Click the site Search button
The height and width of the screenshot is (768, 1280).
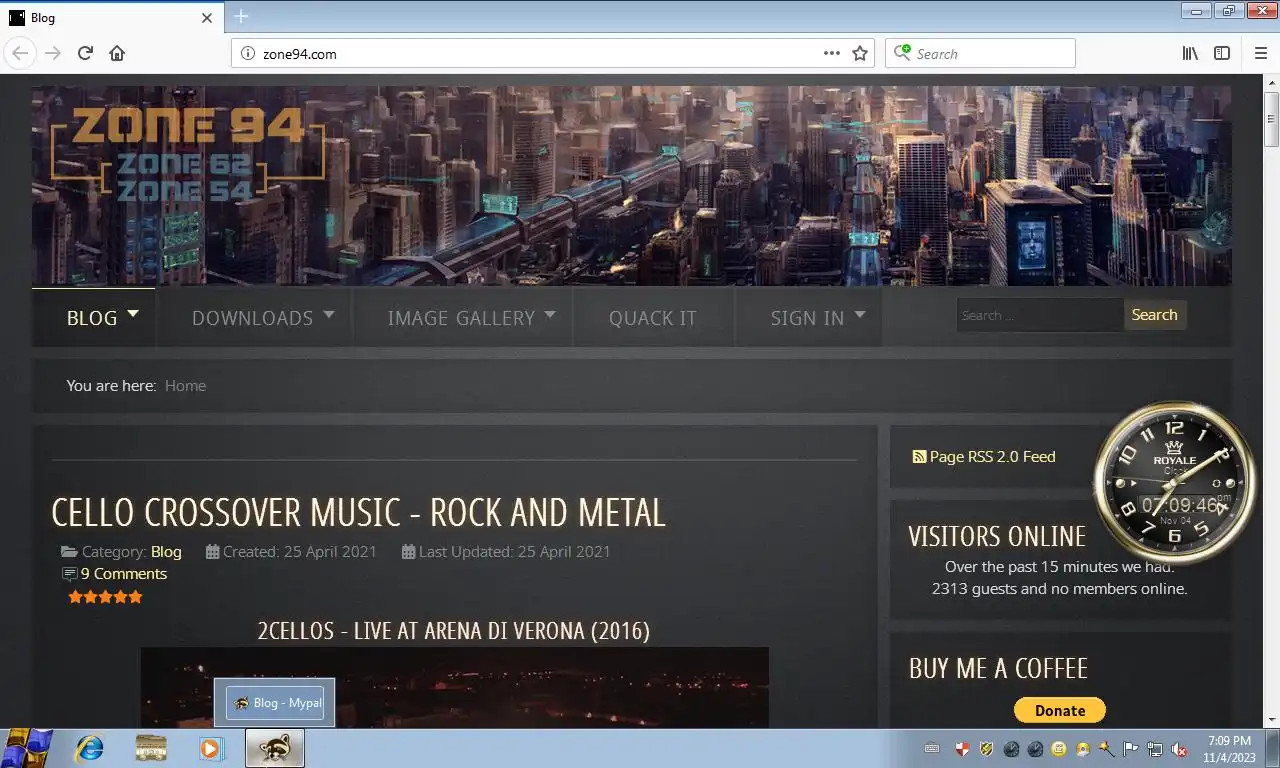pos(1155,315)
